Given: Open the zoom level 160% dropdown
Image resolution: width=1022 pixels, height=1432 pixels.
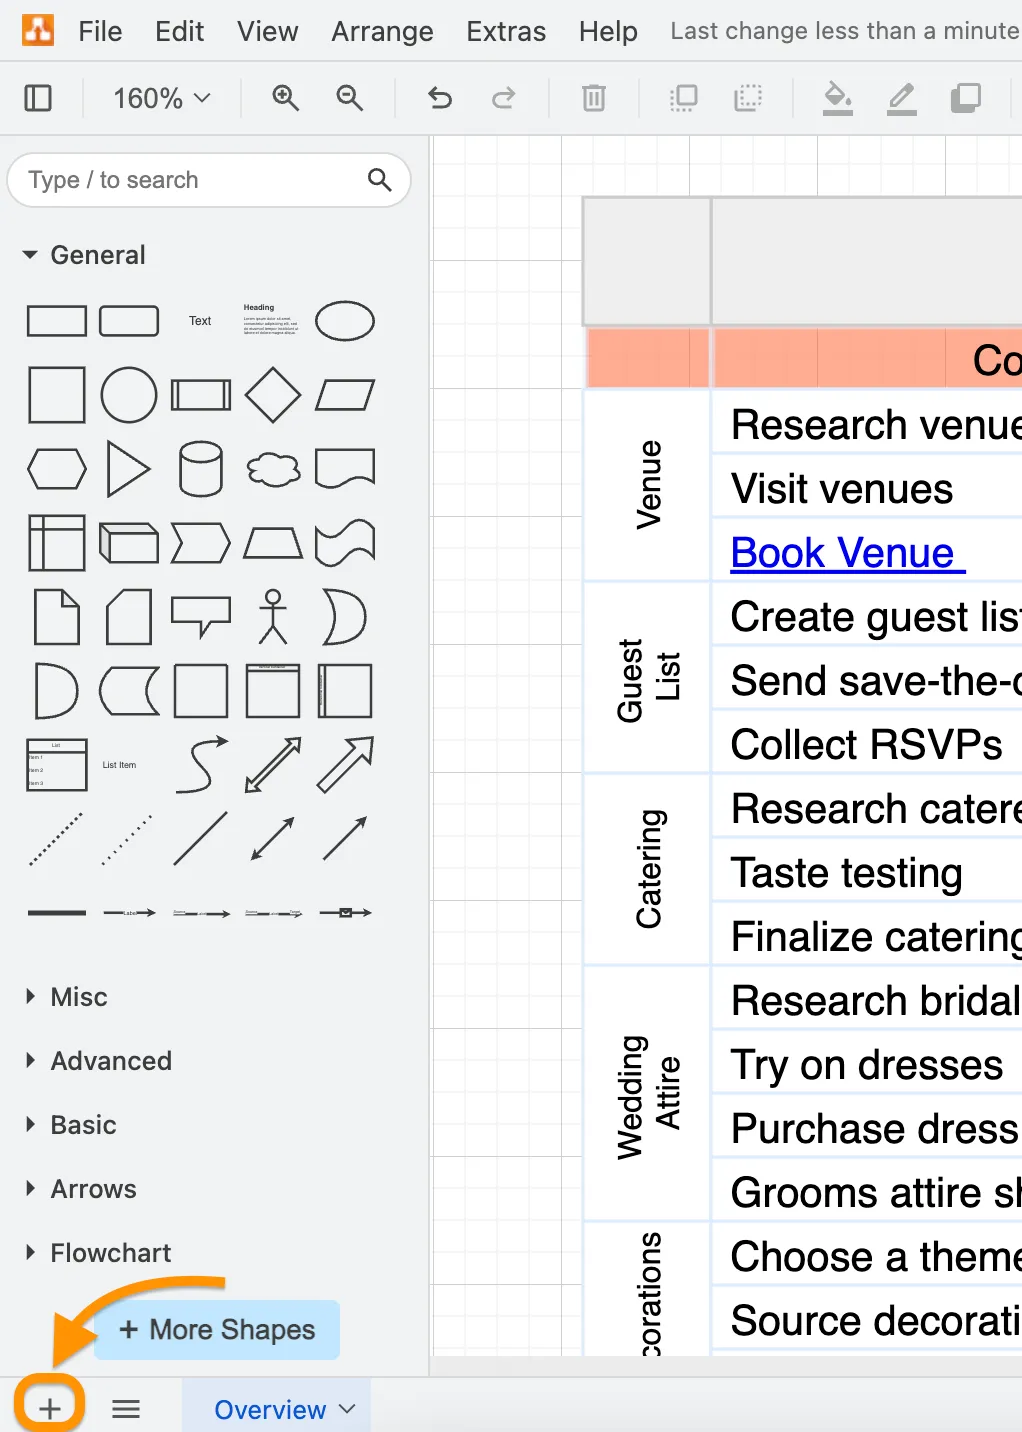Looking at the screenshot, I should tap(160, 98).
